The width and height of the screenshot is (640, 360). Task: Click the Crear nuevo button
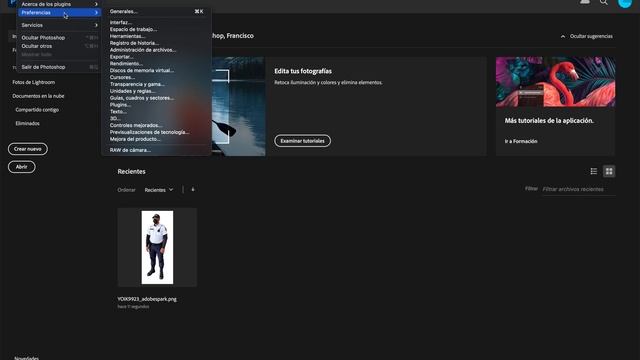(28, 149)
